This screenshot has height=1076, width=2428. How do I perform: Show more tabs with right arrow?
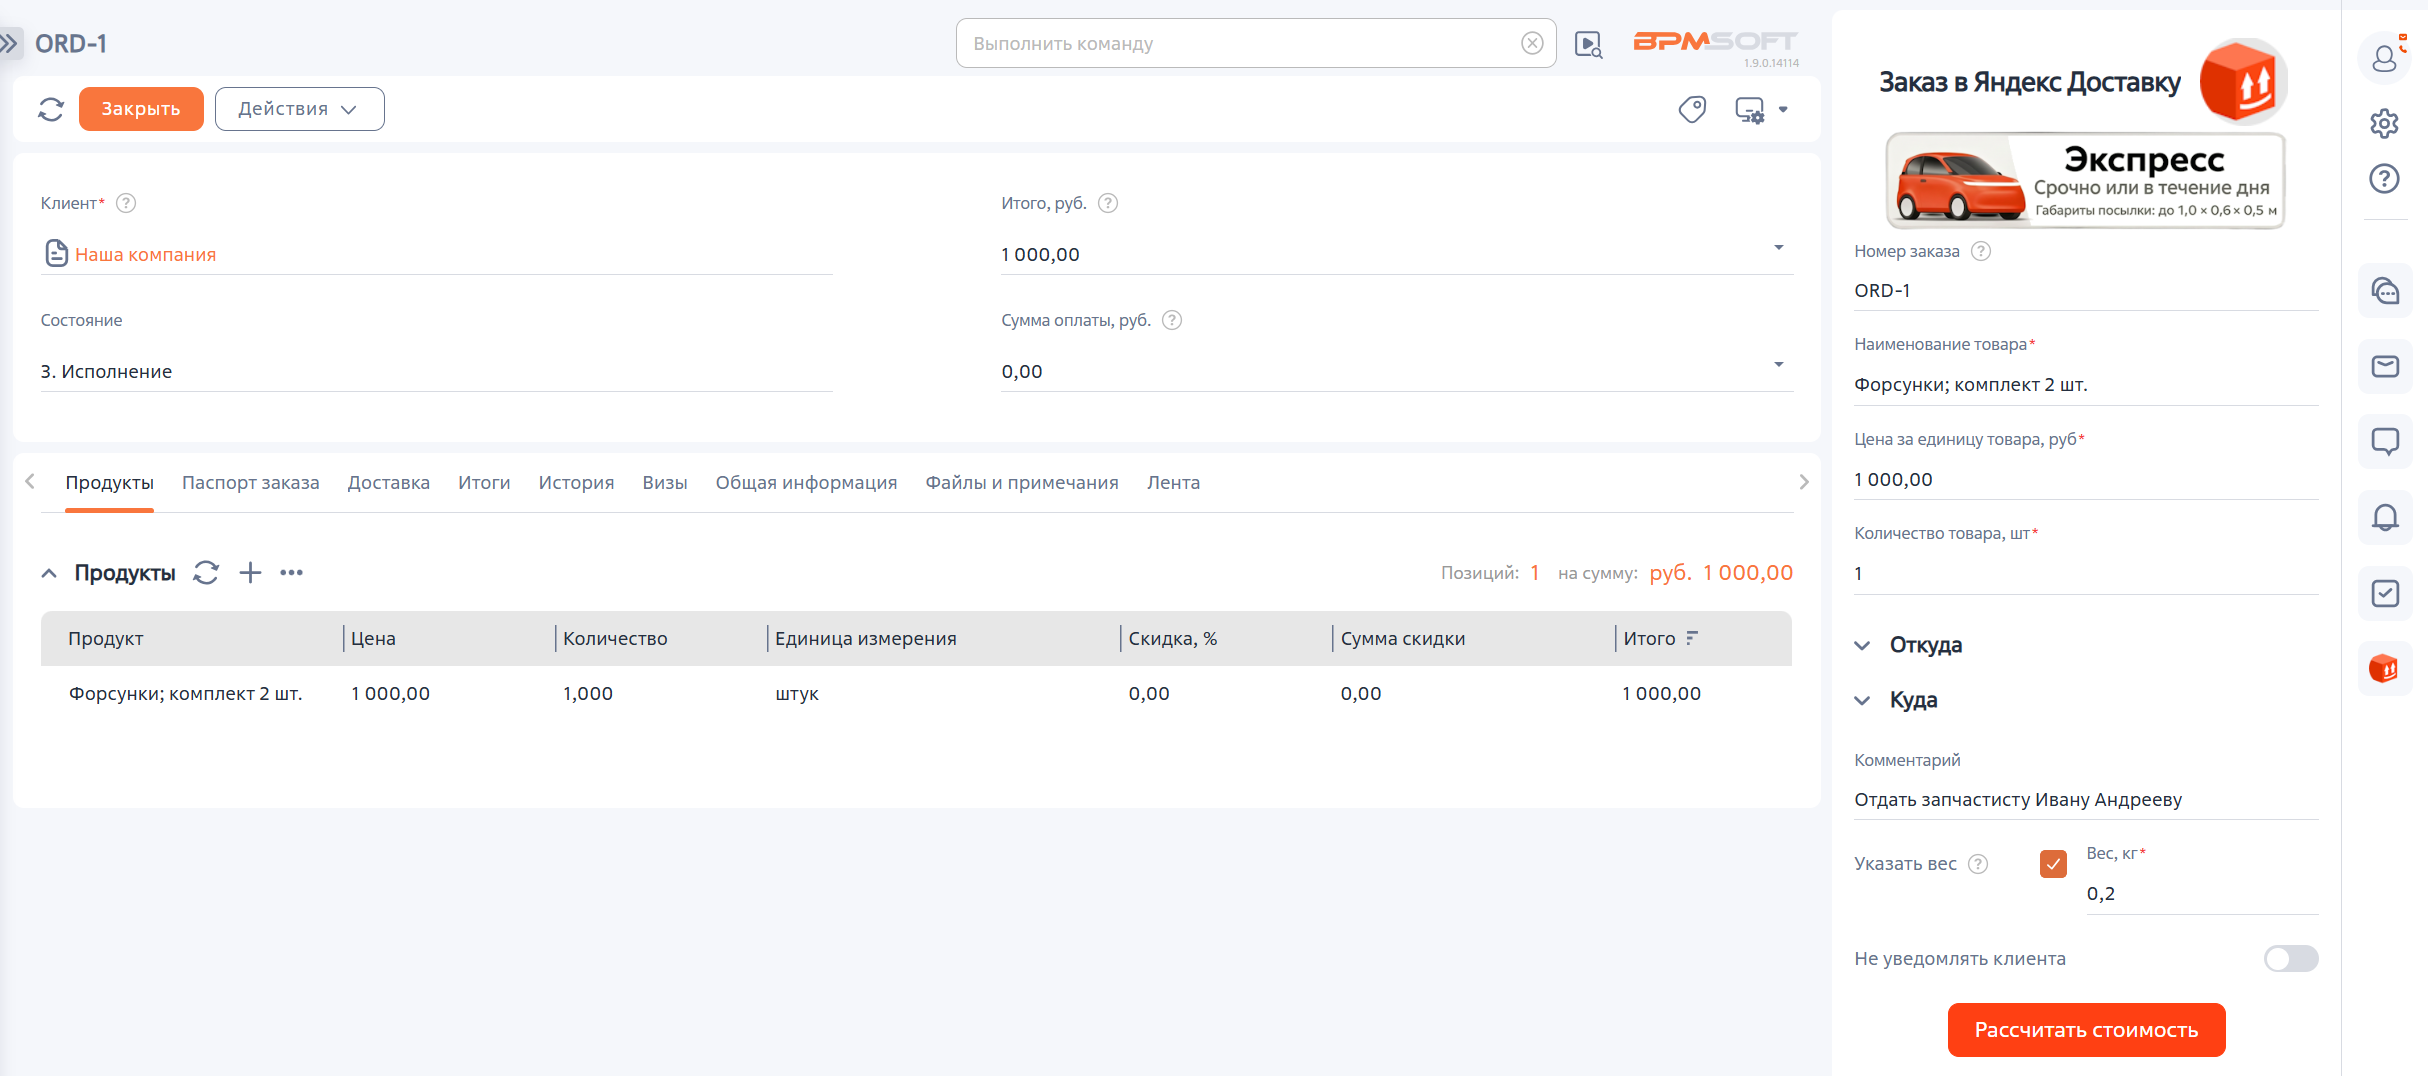pyautogui.click(x=1804, y=482)
